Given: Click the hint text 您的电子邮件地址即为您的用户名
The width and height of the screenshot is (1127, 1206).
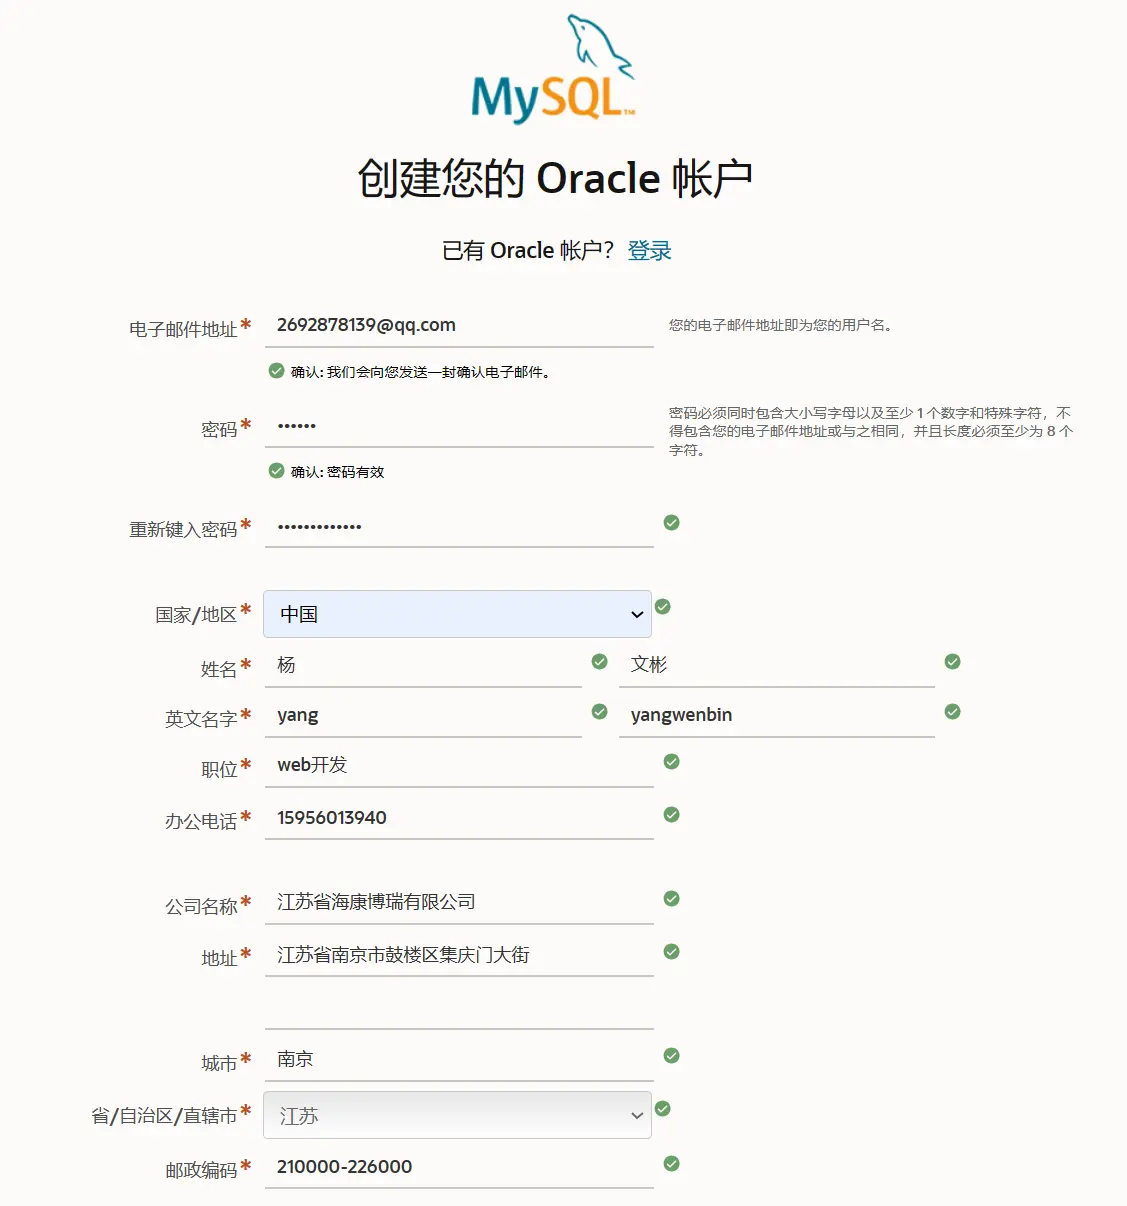Looking at the screenshot, I should click(x=781, y=325).
